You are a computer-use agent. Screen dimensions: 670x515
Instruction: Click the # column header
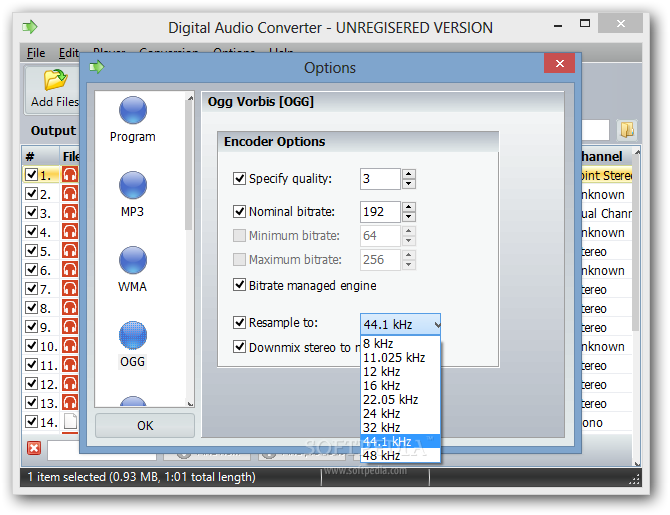[x=41, y=156]
